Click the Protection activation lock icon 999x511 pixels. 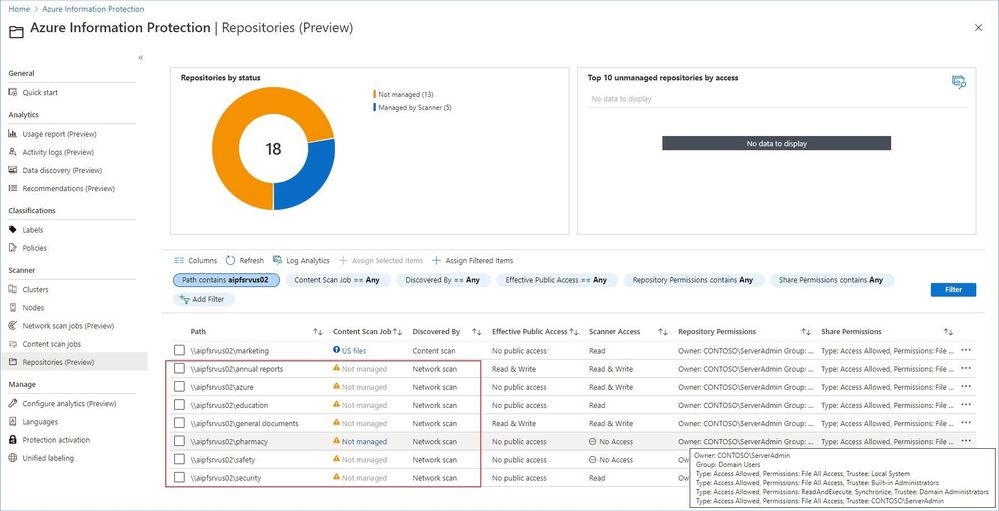(13, 440)
